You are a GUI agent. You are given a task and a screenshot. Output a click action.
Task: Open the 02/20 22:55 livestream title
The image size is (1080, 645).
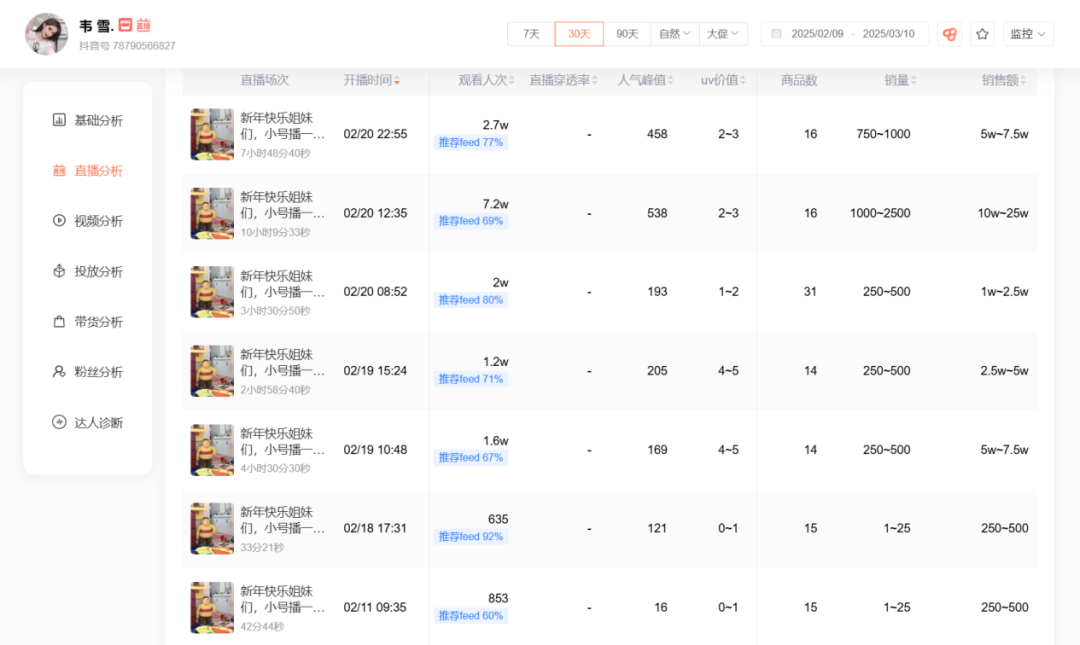pyautogui.click(x=282, y=125)
